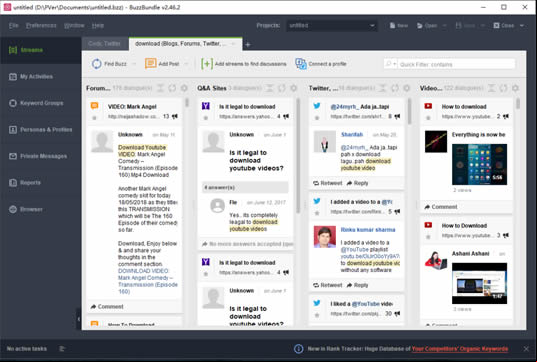Image resolution: width=537 pixels, height=362 pixels.
Task: Open Q&A Sites stream settings gear
Action: [x=294, y=88]
